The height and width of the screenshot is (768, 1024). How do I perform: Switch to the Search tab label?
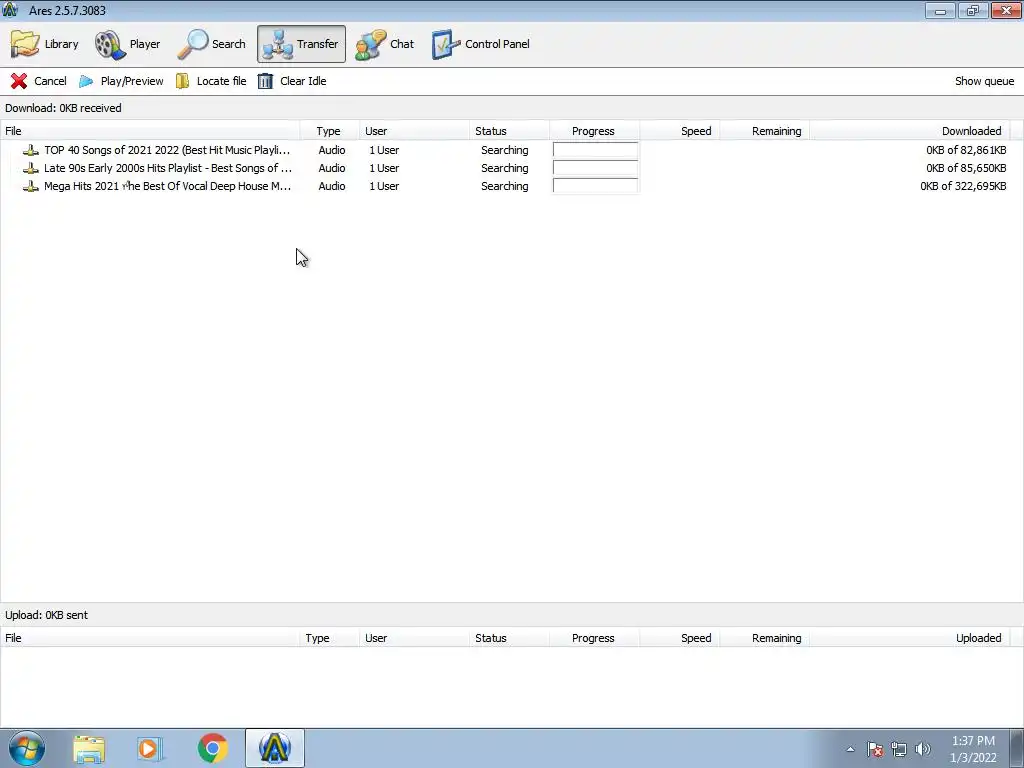coord(229,44)
